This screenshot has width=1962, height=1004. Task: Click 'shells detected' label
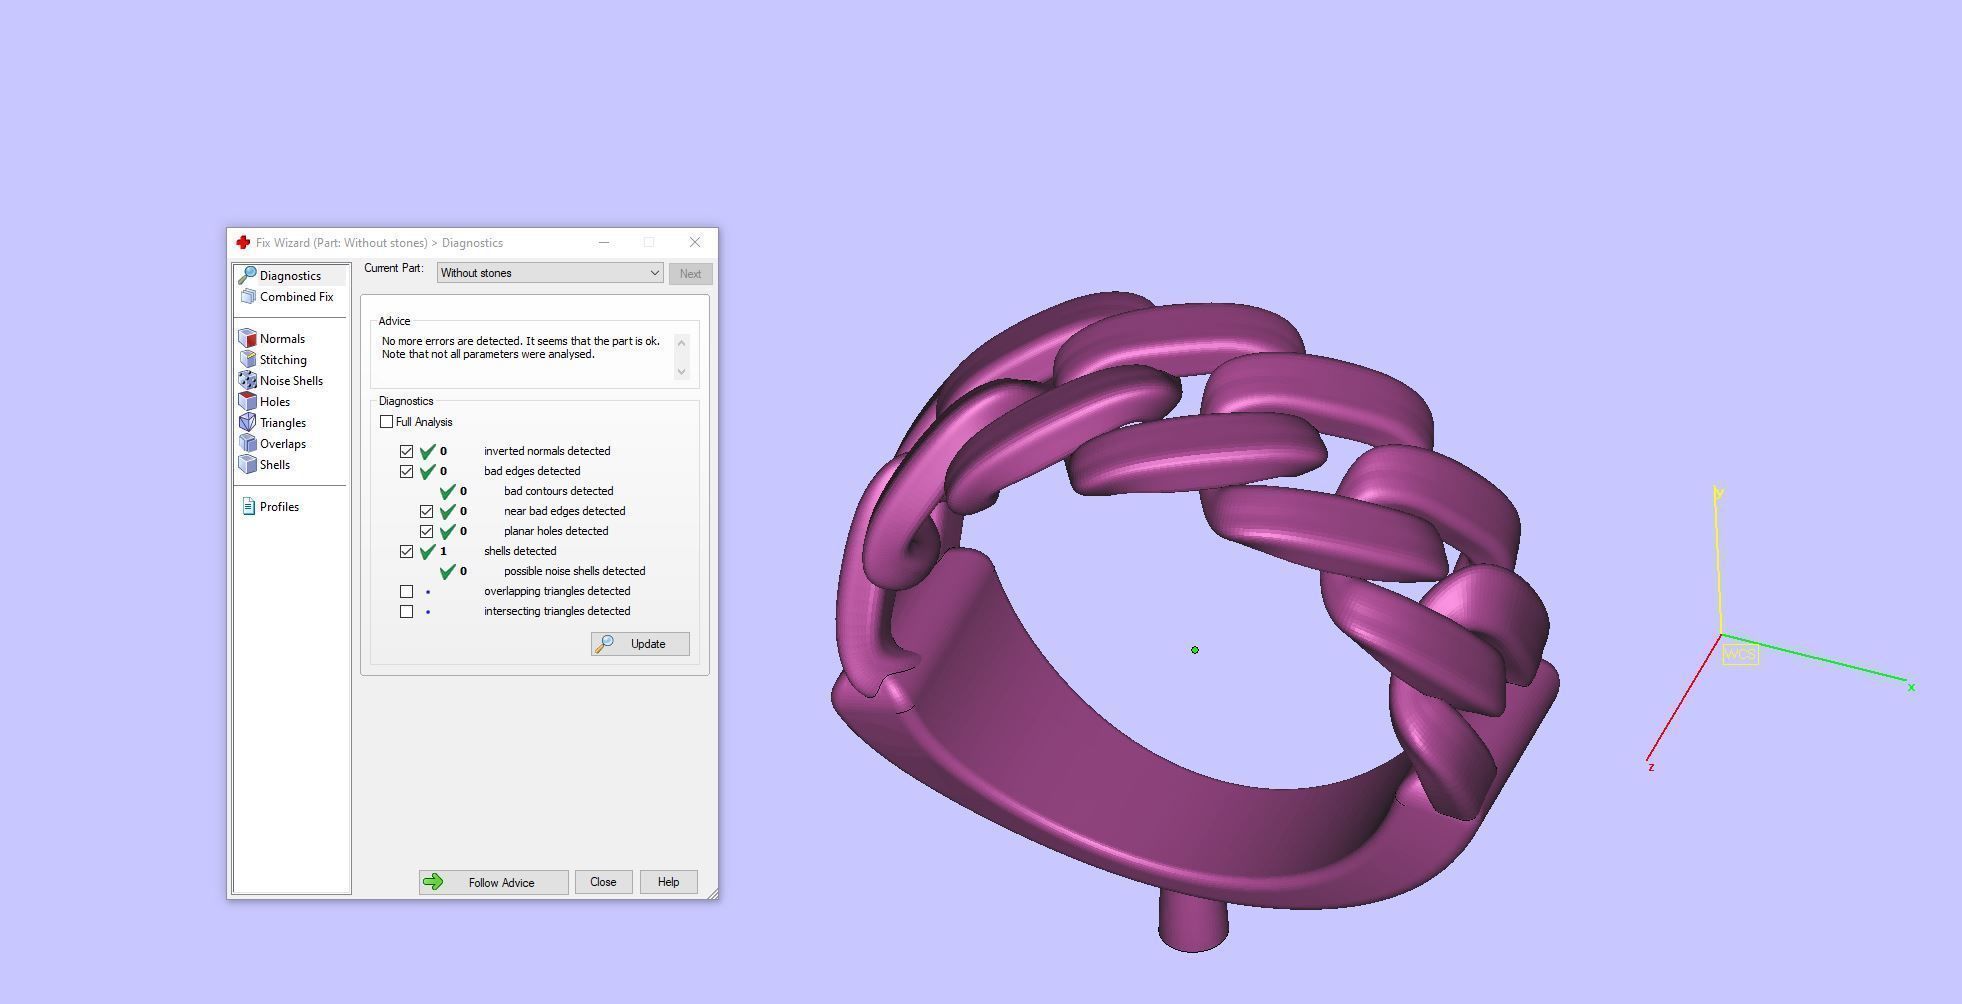(520, 551)
